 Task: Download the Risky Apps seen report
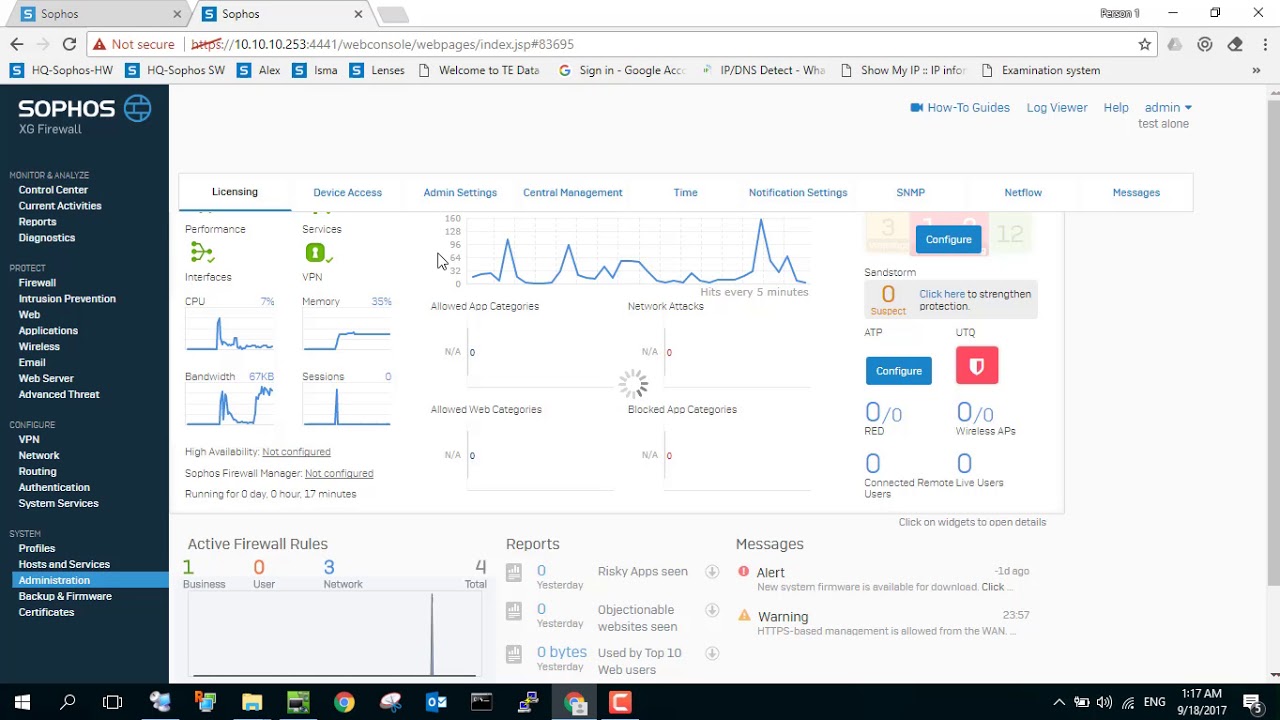click(712, 572)
